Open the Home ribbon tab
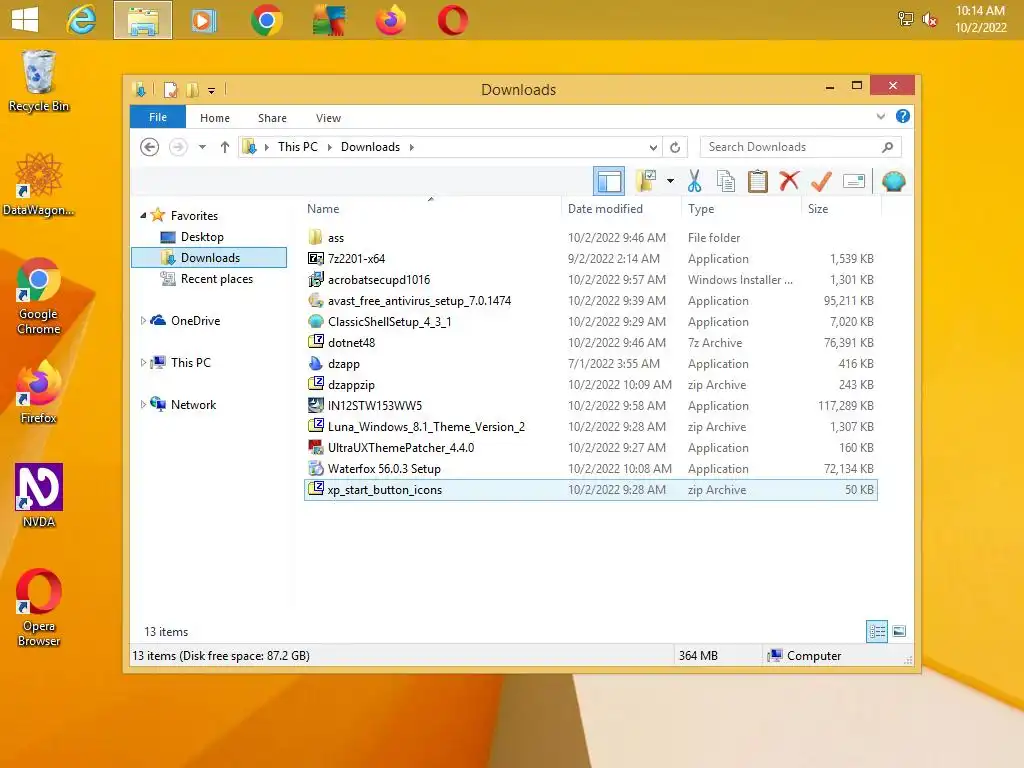Viewport: 1024px width, 768px height. (x=215, y=118)
